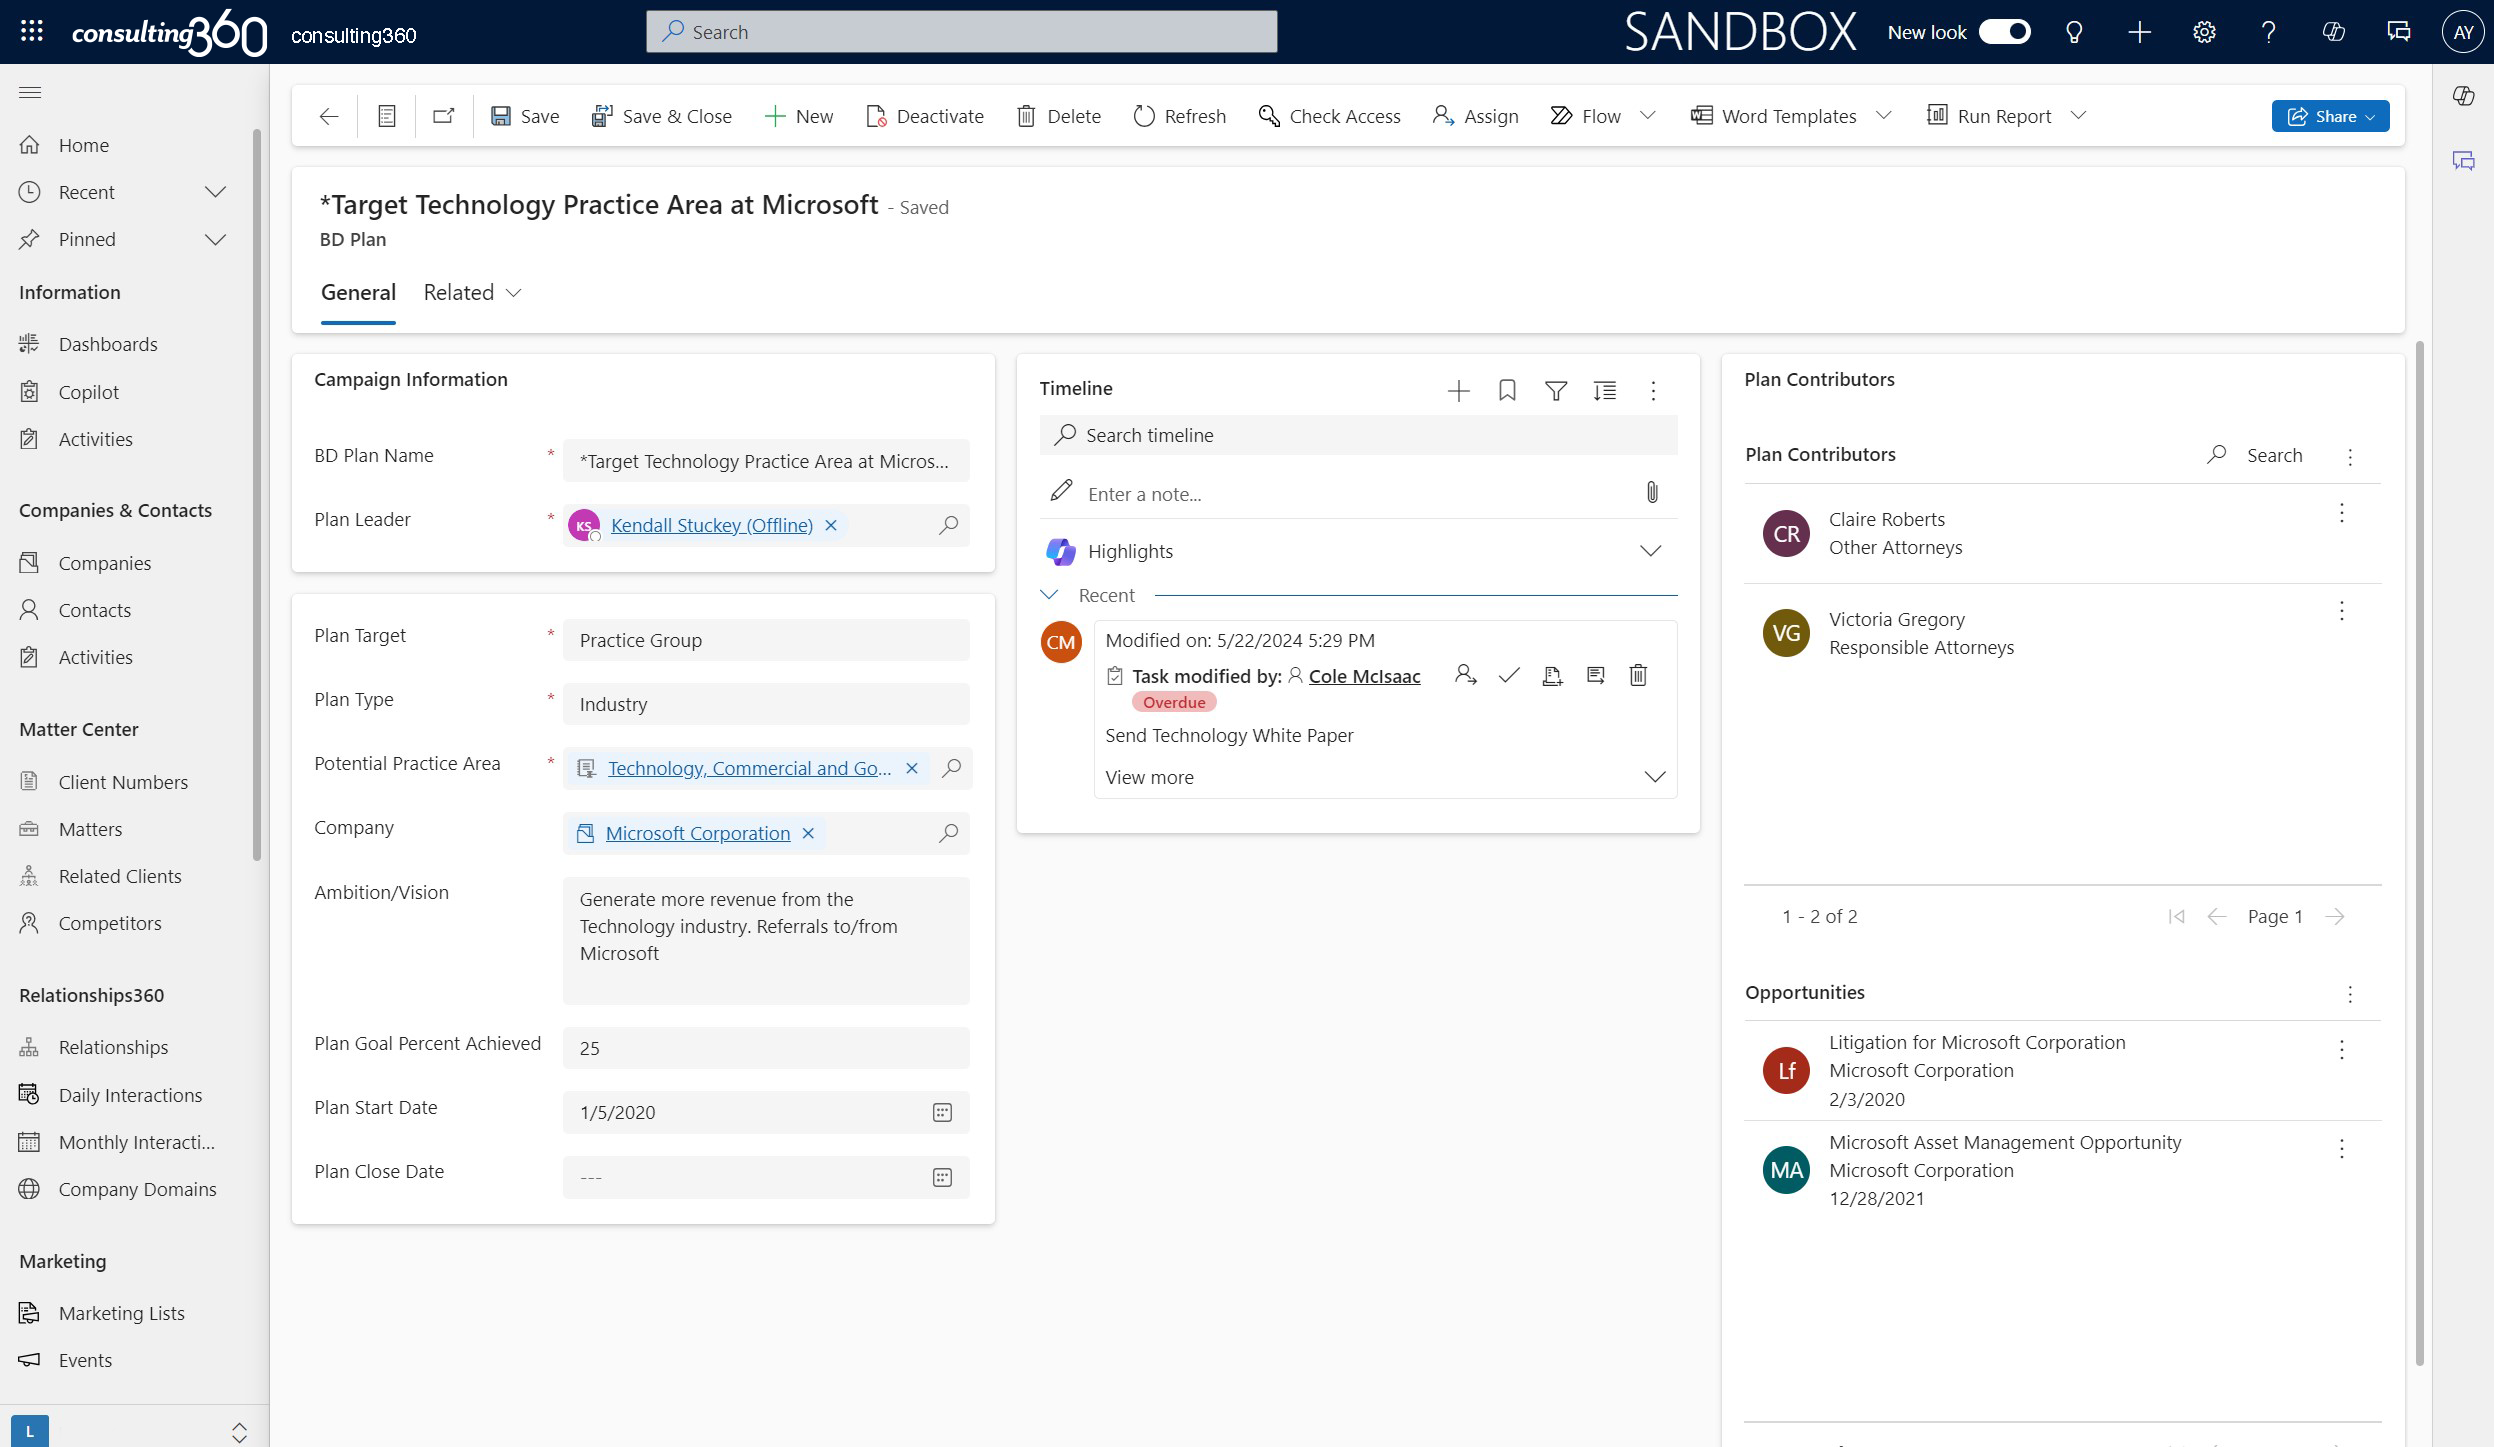Open timeline more commands menu
Image resolution: width=2494 pixels, height=1447 pixels.
tap(1653, 391)
